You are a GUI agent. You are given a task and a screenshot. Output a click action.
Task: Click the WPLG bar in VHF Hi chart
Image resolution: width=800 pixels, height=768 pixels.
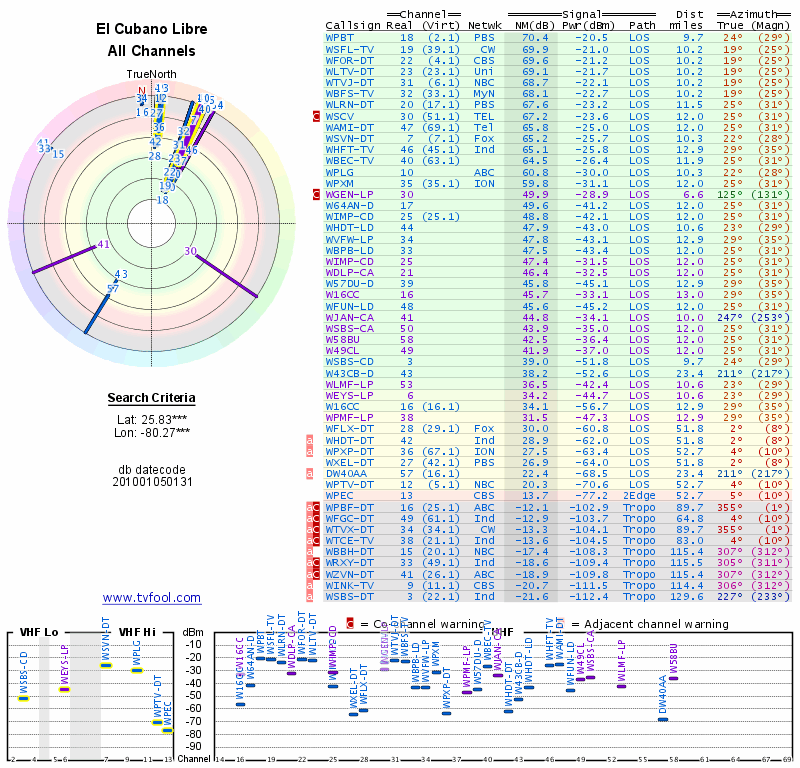(x=137, y=670)
